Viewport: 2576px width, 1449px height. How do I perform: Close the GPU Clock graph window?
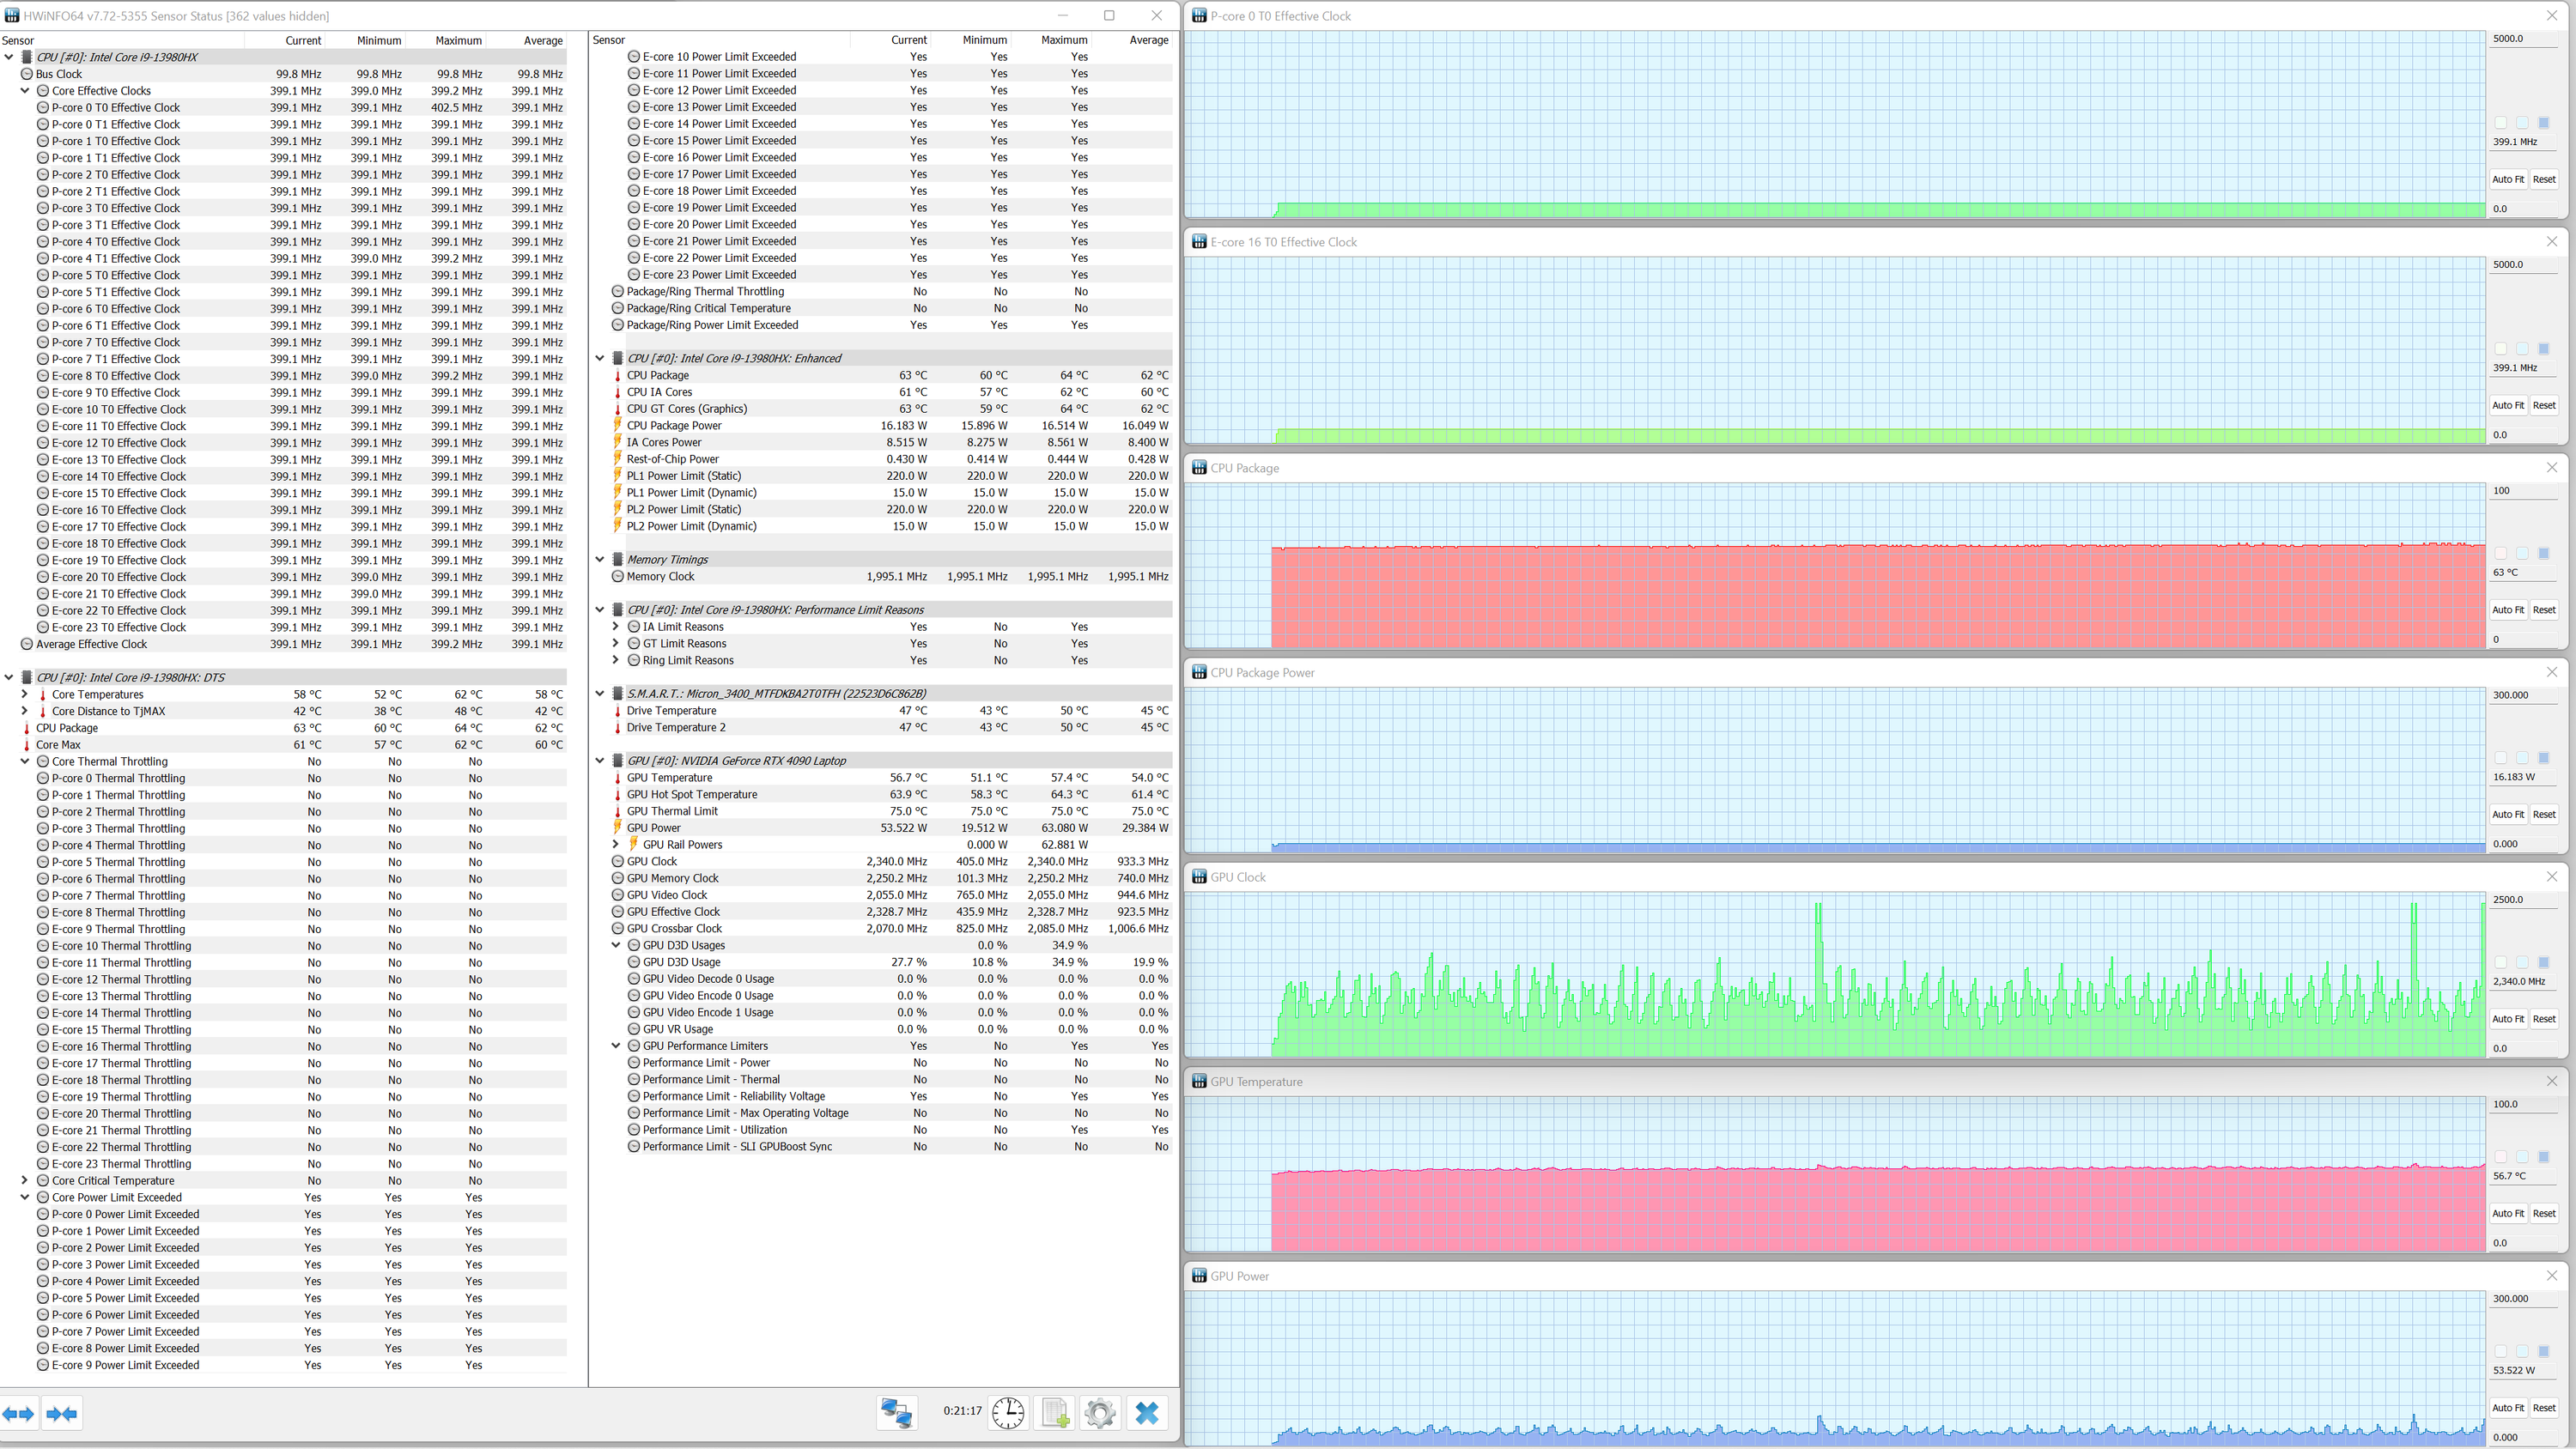pos(2551,876)
